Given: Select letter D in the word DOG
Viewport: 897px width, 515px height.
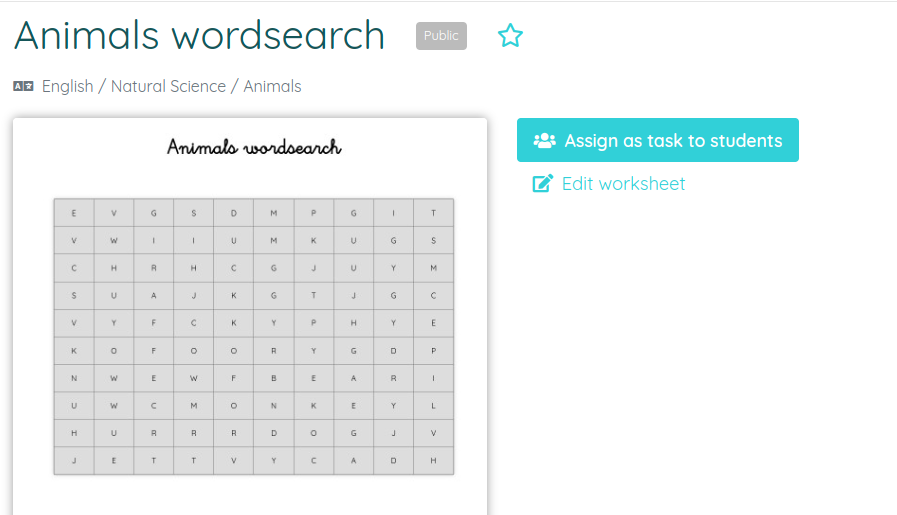Looking at the screenshot, I should [x=273, y=434].
